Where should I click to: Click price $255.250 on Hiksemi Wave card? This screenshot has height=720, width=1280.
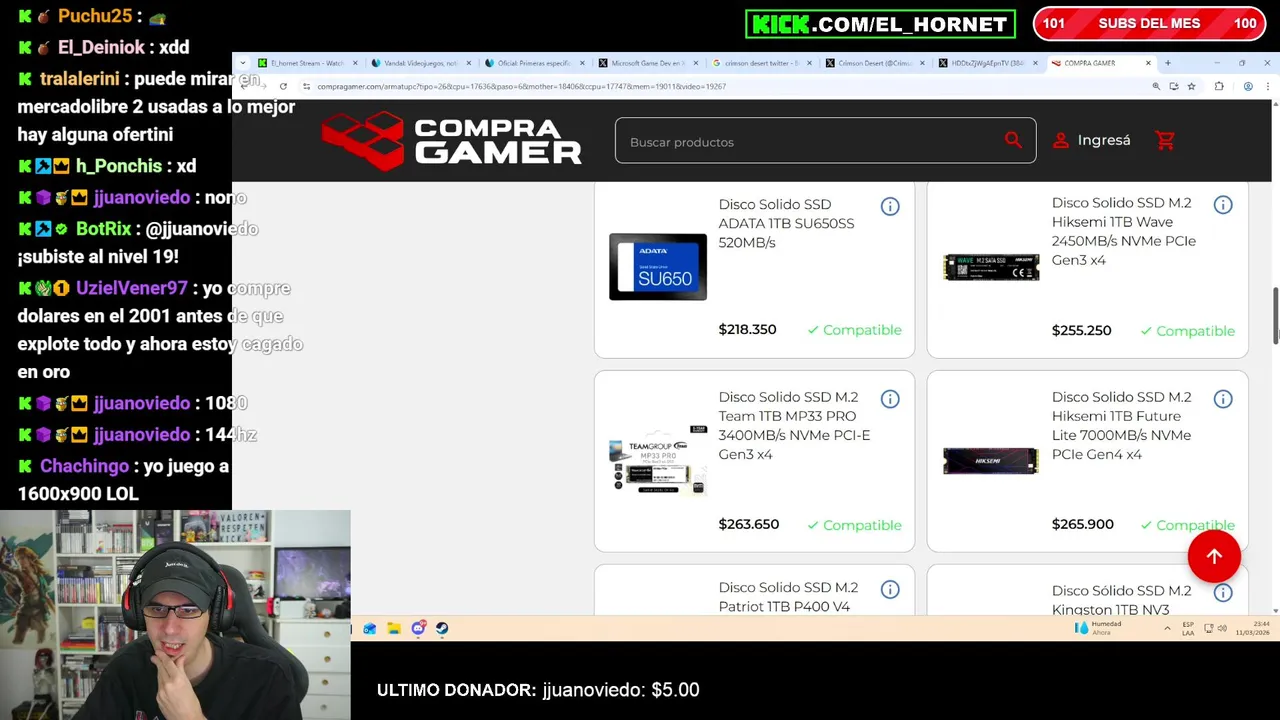[1081, 331]
